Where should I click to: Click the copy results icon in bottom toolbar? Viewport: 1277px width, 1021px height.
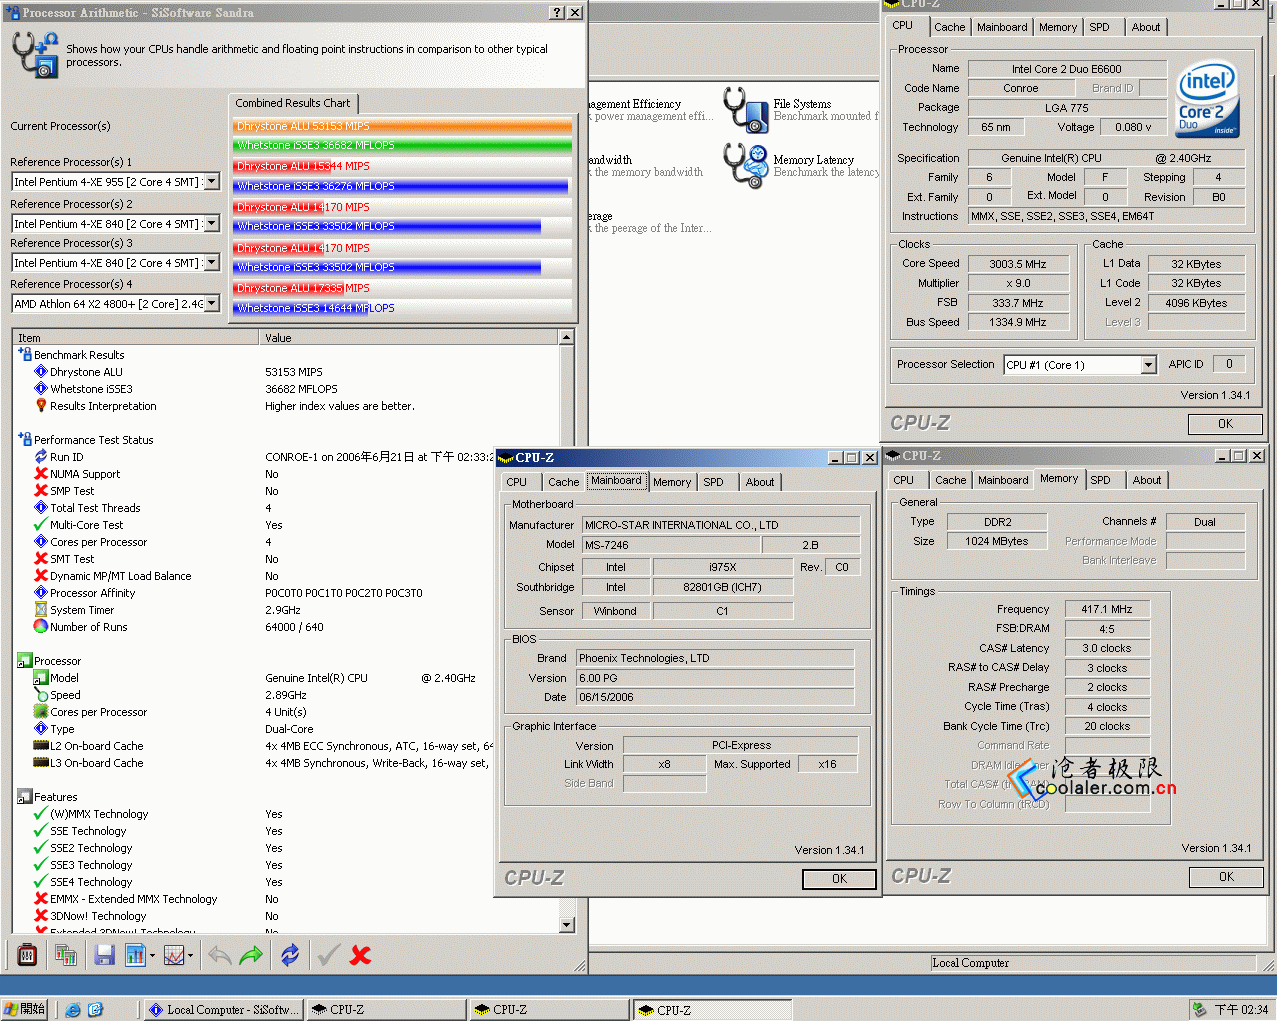(x=66, y=955)
